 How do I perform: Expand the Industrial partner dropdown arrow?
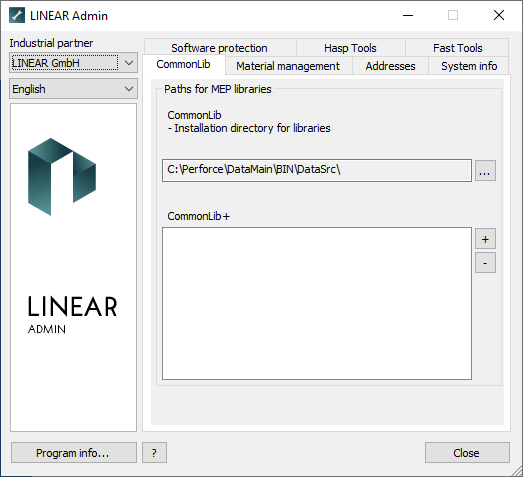(x=129, y=63)
